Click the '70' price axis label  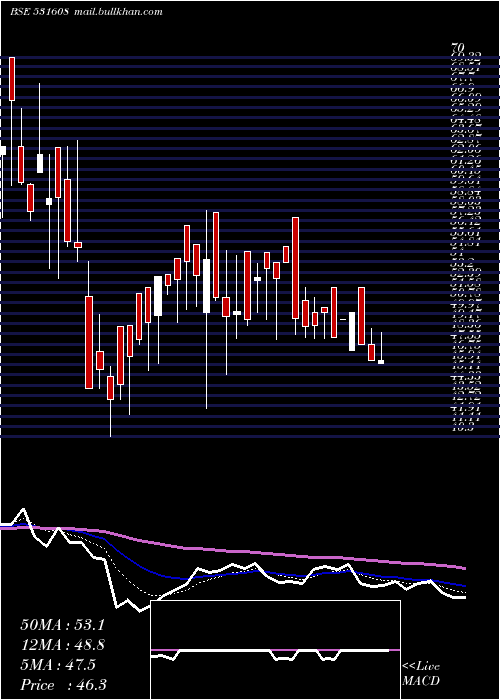tap(458, 47)
